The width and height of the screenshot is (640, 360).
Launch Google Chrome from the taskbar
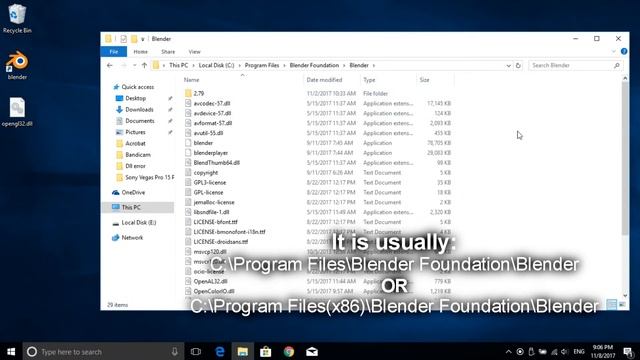pos(289,351)
